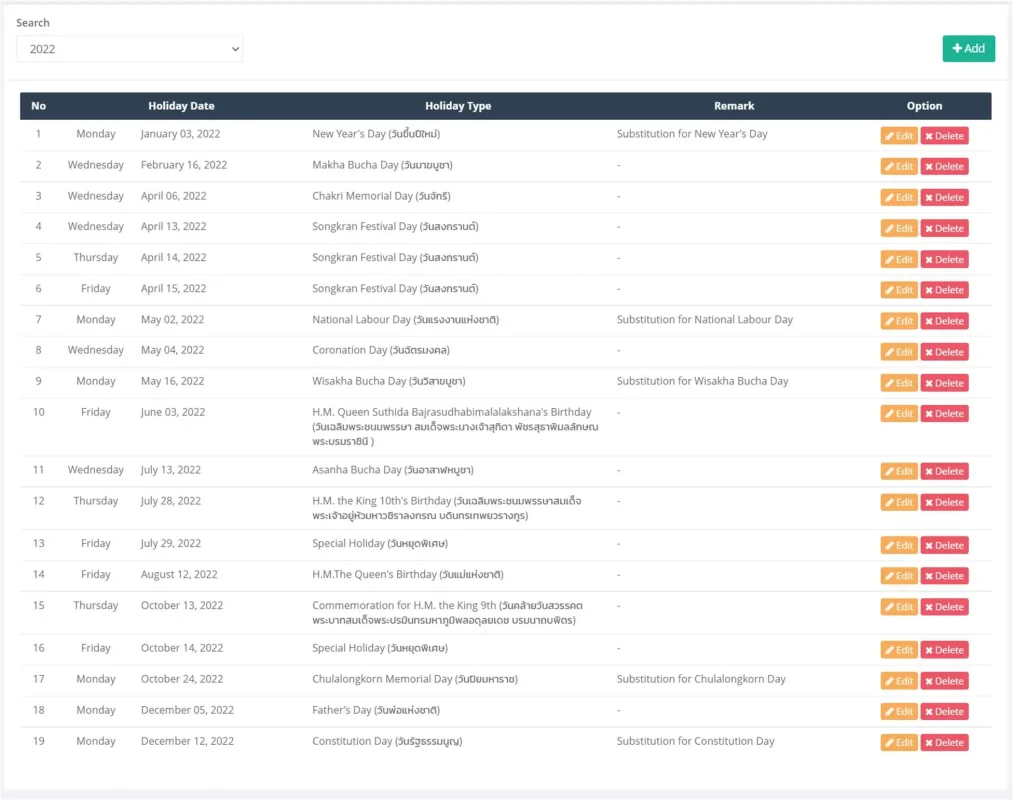This screenshot has height=800, width=1013.
Task: Edit Chulalongkorn Memorial Day entry
Action: (898, 681)
